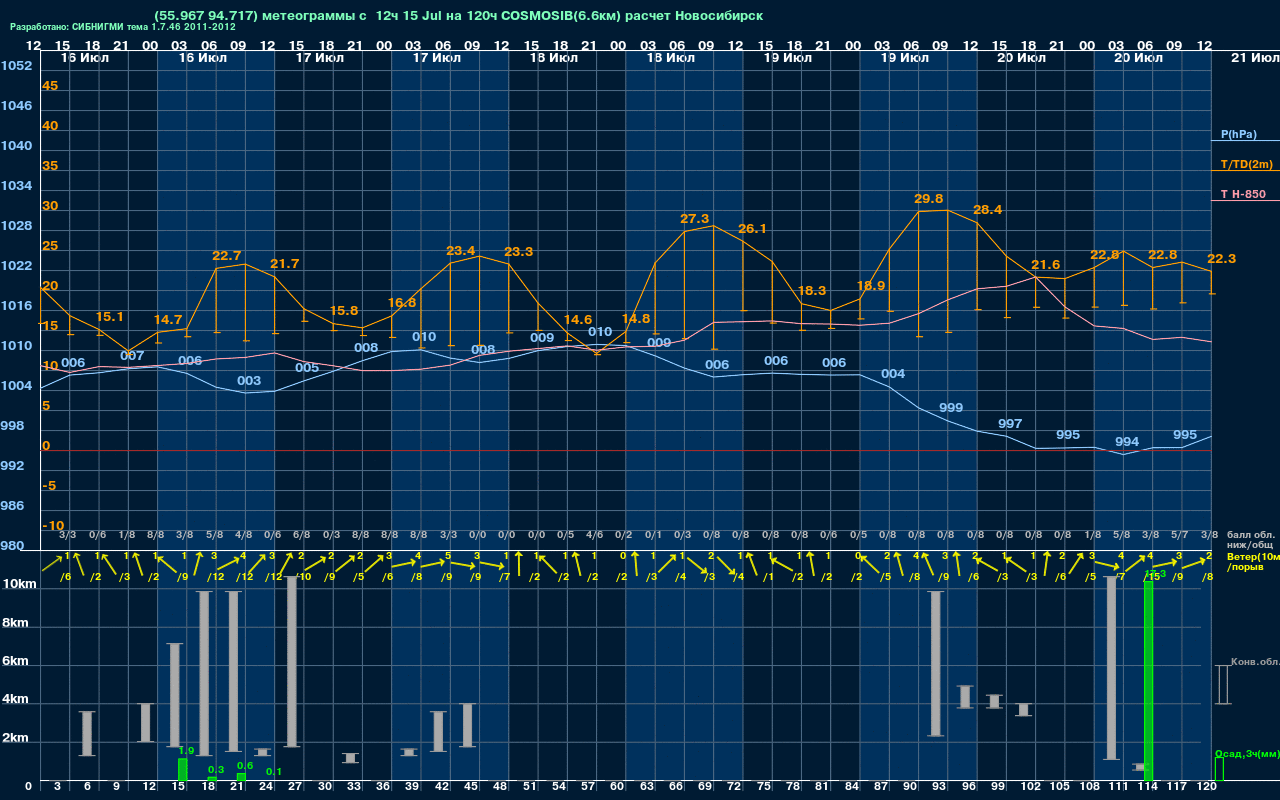Image resolution: width=1280 pixels, height=800 pixels.
Task: Click the pressure value 007
Action: [132, 356]
